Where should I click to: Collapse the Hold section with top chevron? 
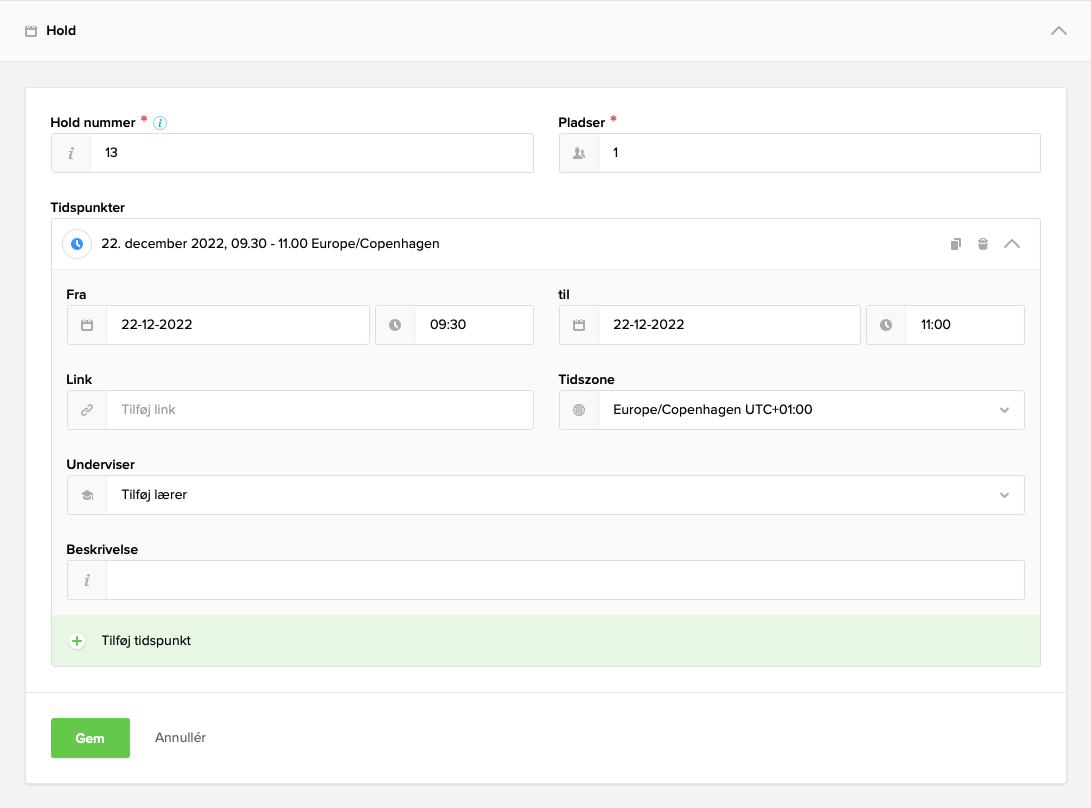[1059, 31]
